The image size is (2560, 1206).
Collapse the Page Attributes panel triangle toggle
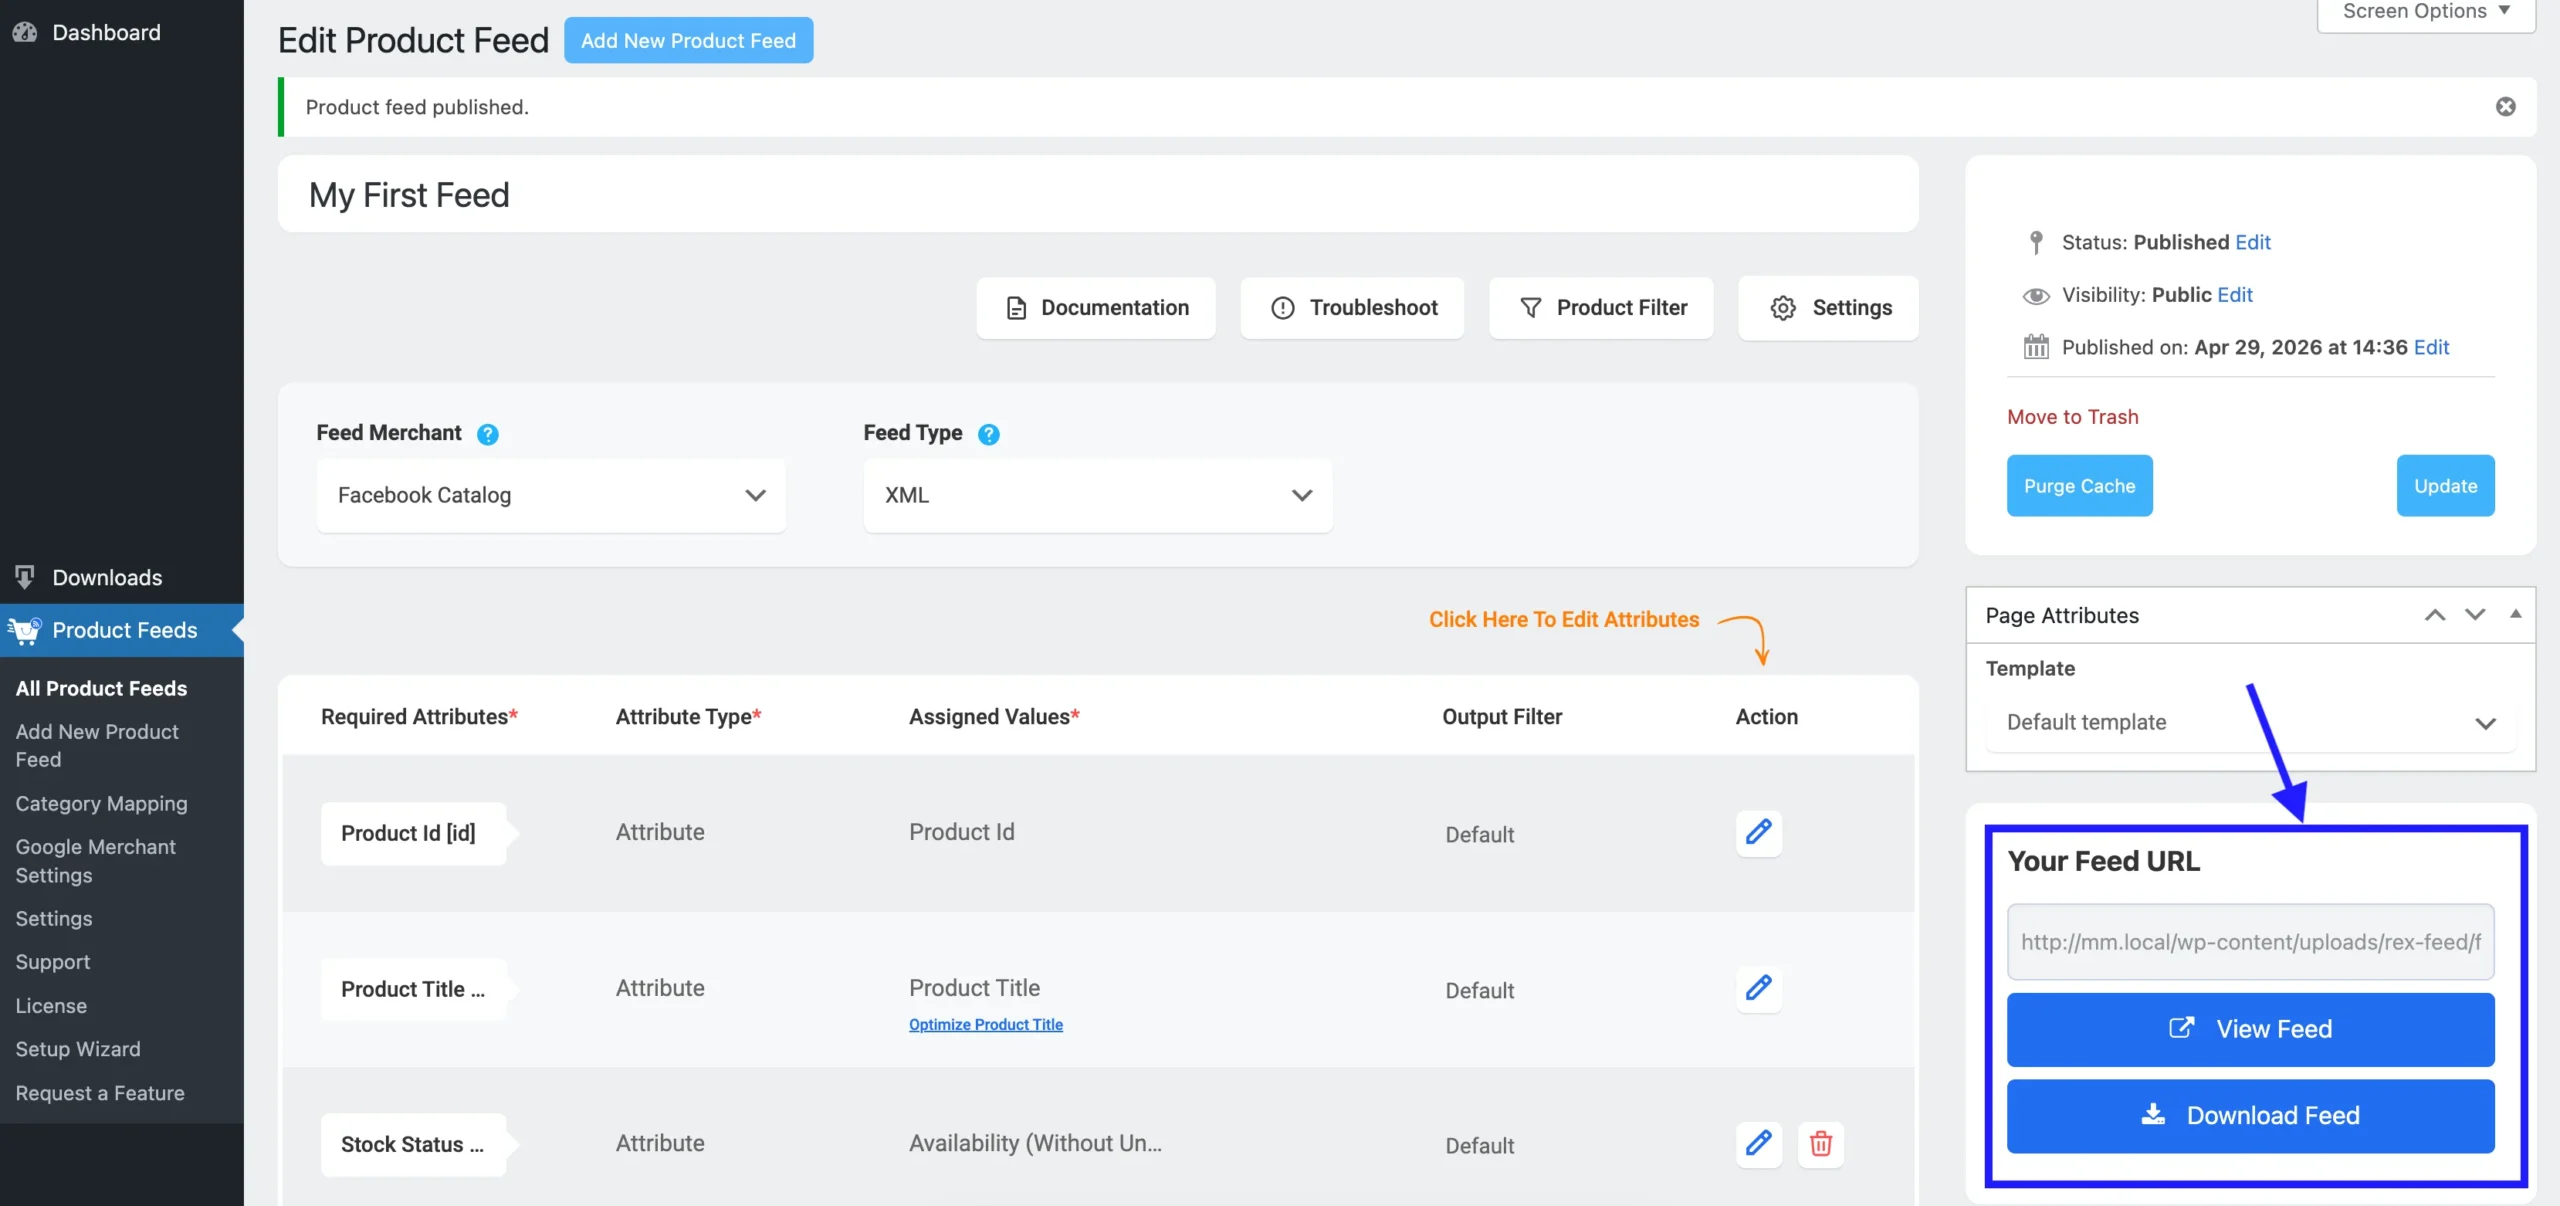[x=2515, y=615]
